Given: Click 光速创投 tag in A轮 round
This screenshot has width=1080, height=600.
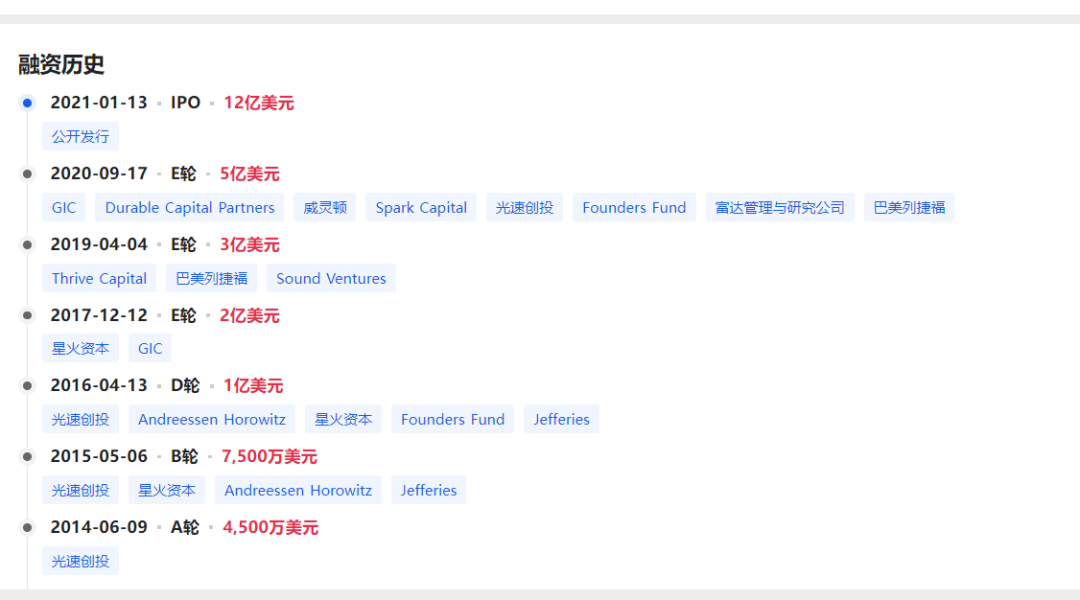Looking at the screenshot, I should pyautogui.click(x=81, y=561).
